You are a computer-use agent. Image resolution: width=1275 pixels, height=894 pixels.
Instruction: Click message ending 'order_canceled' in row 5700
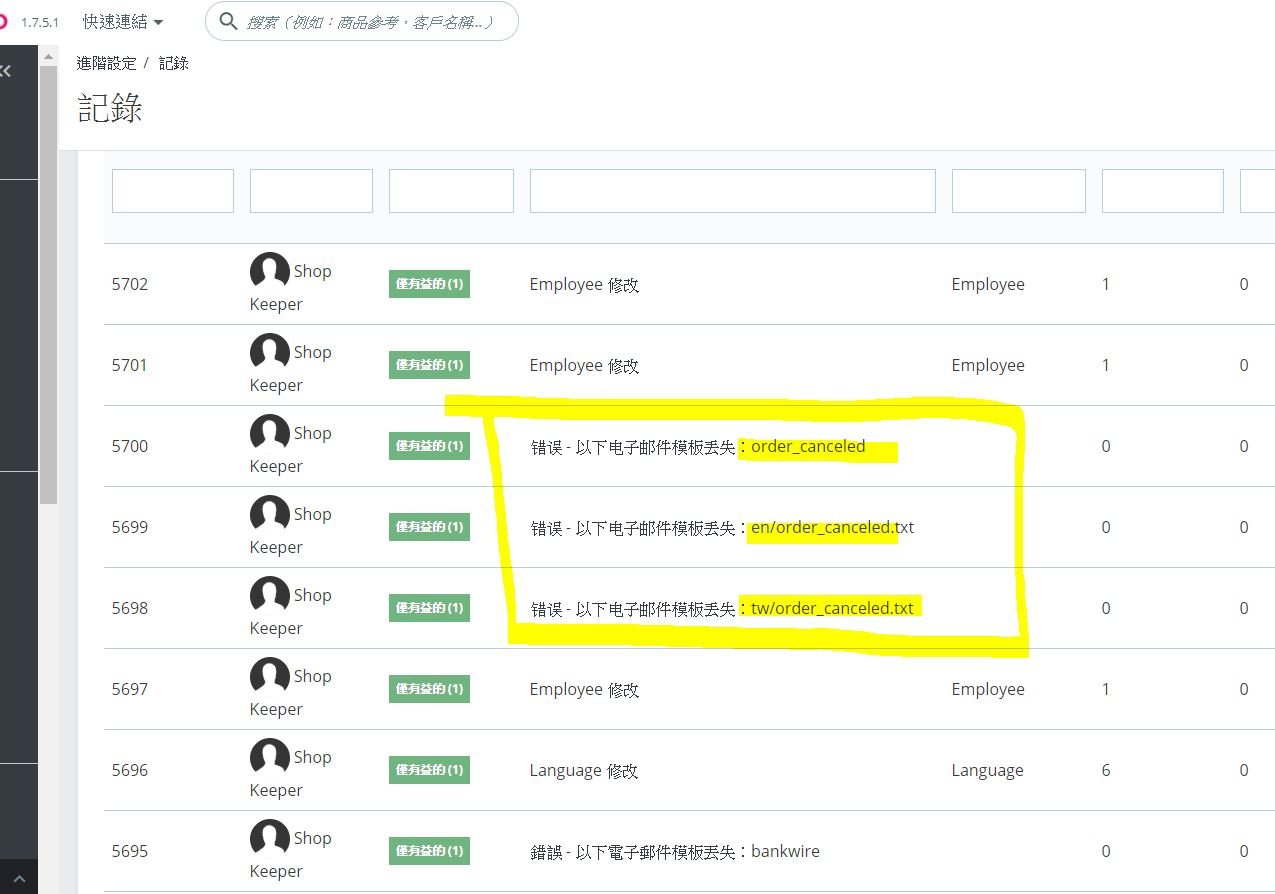tap(698, 446)
